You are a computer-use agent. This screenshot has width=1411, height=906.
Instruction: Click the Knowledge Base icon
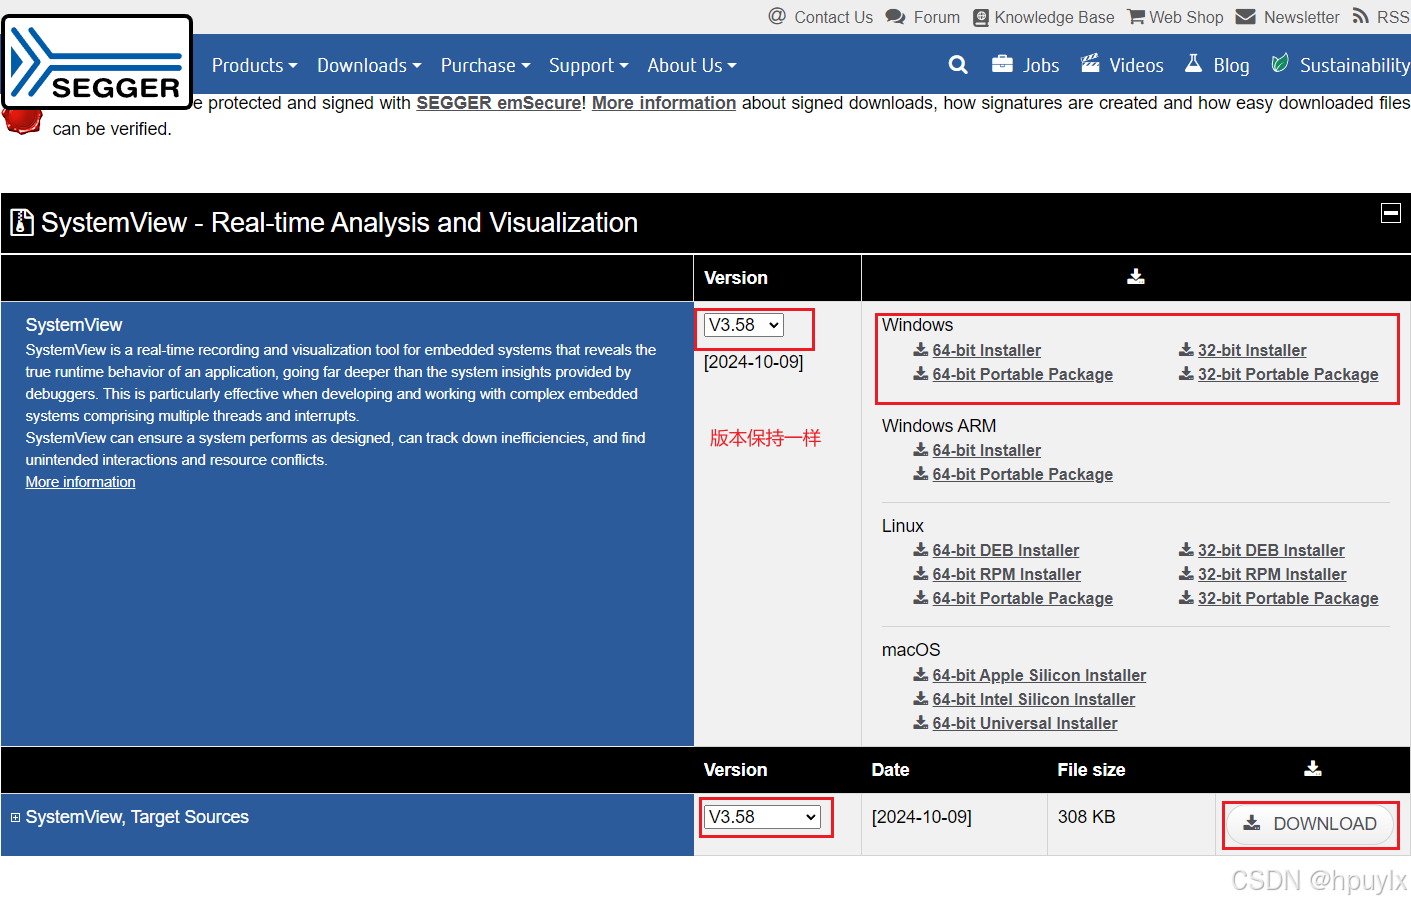[980, 17]
